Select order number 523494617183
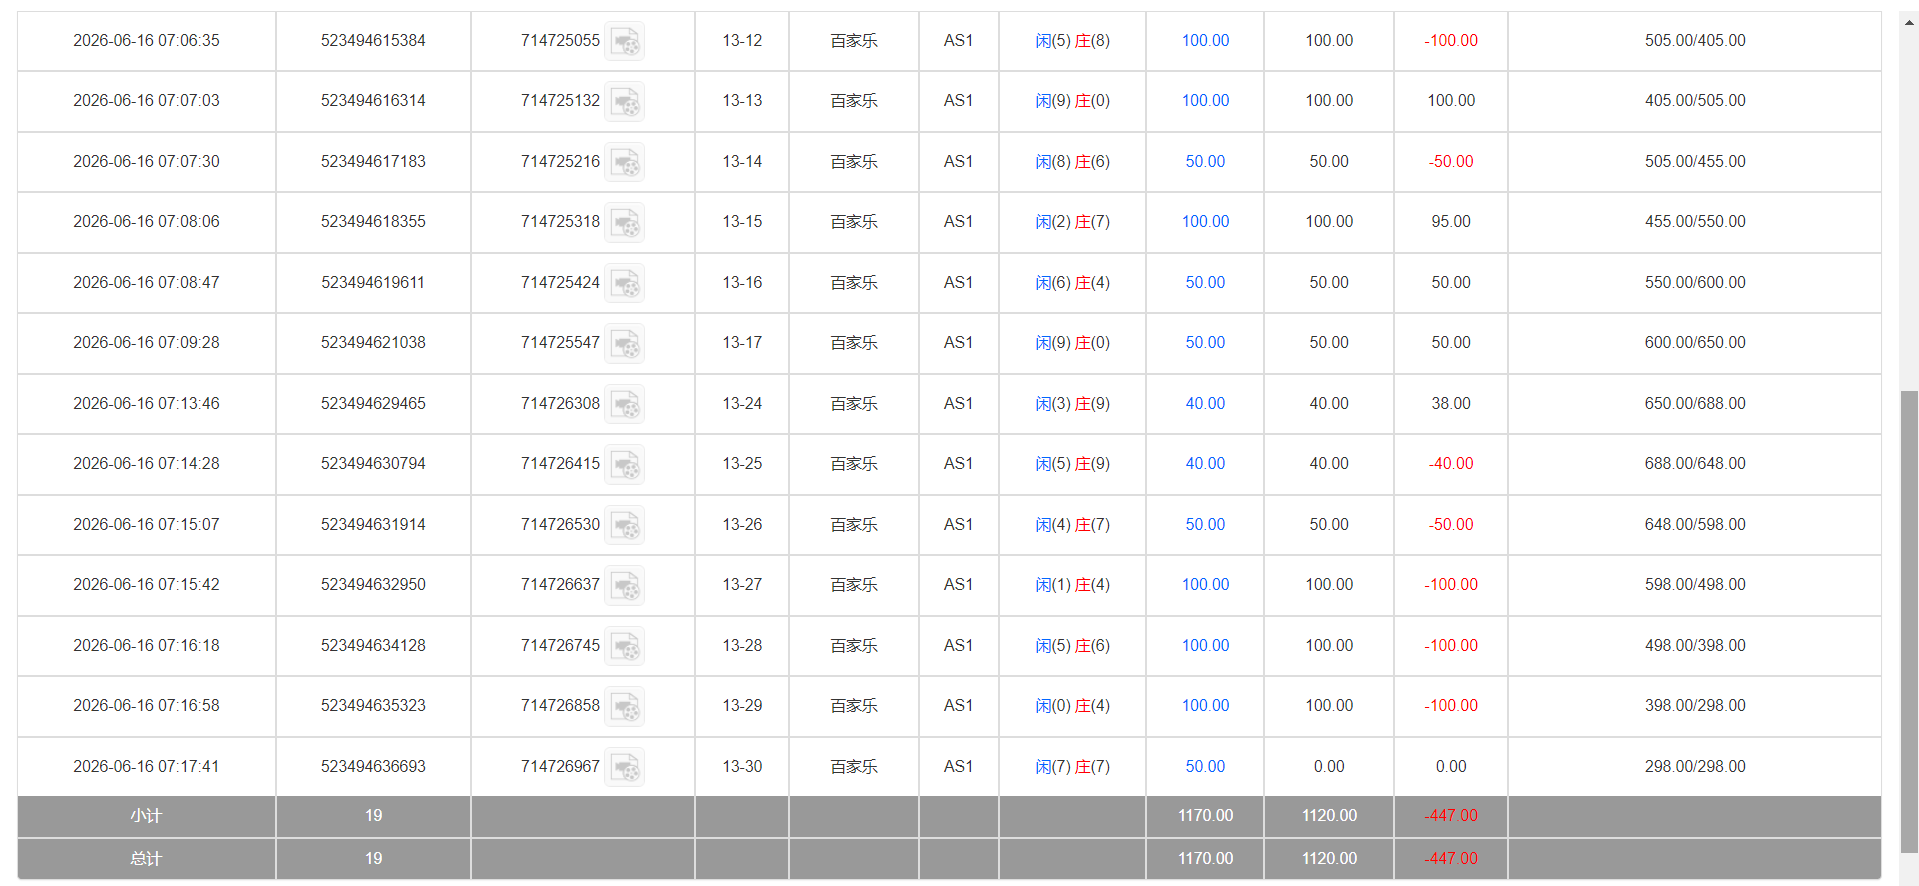This screenshot has width=1919, height=886. coord(373,162)
